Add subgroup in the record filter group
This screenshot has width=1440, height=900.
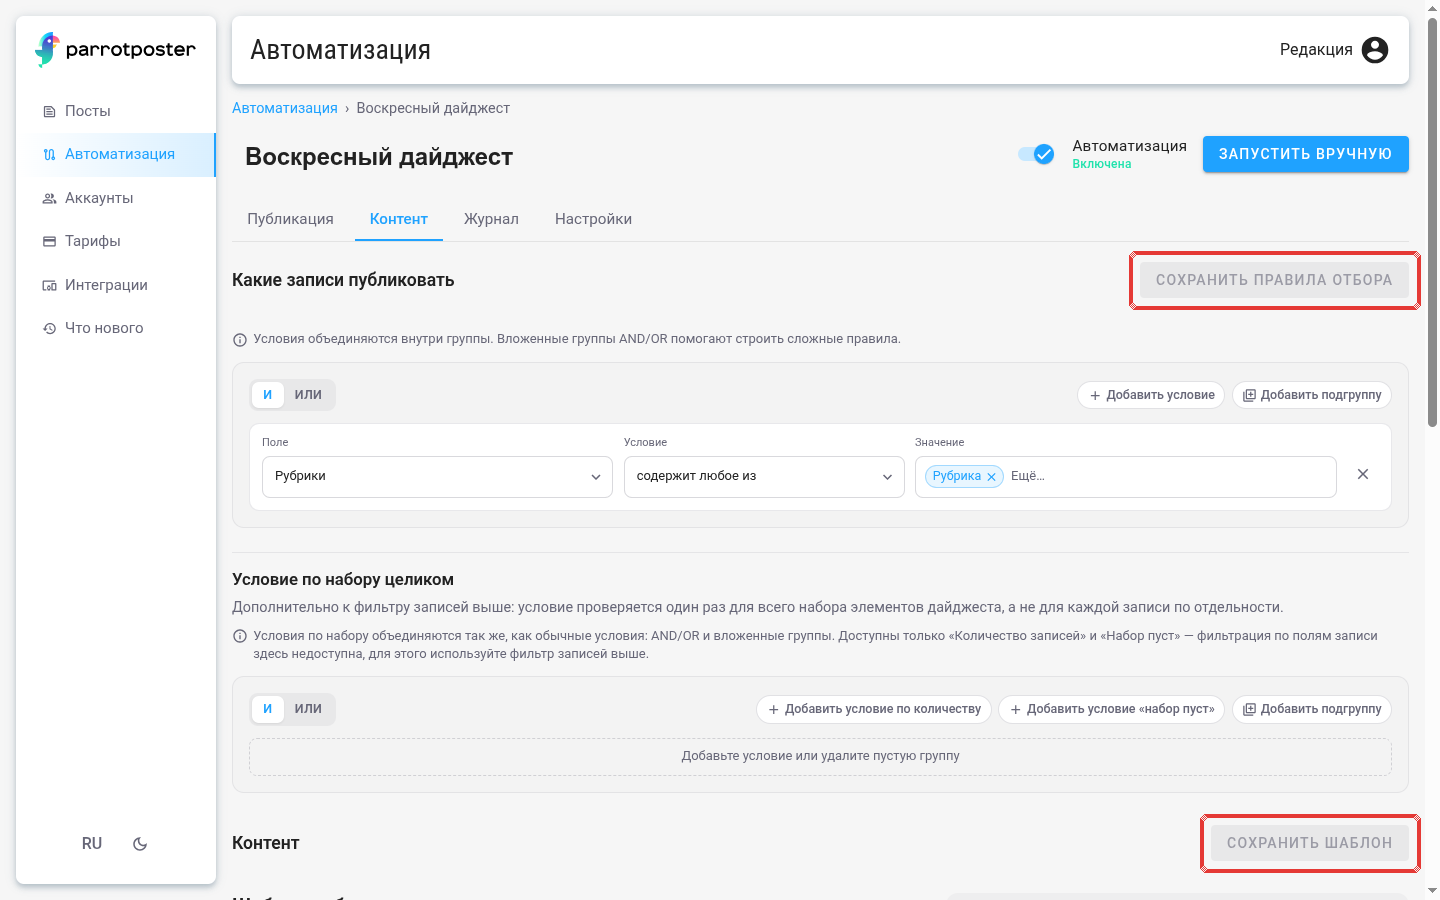click(1312, 395)
